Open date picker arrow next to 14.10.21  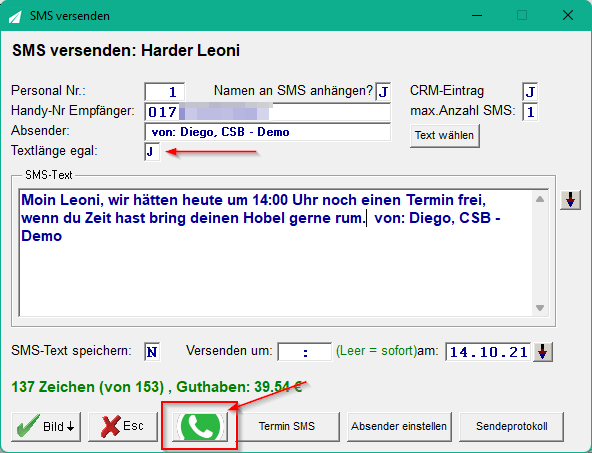pos(543,352)
